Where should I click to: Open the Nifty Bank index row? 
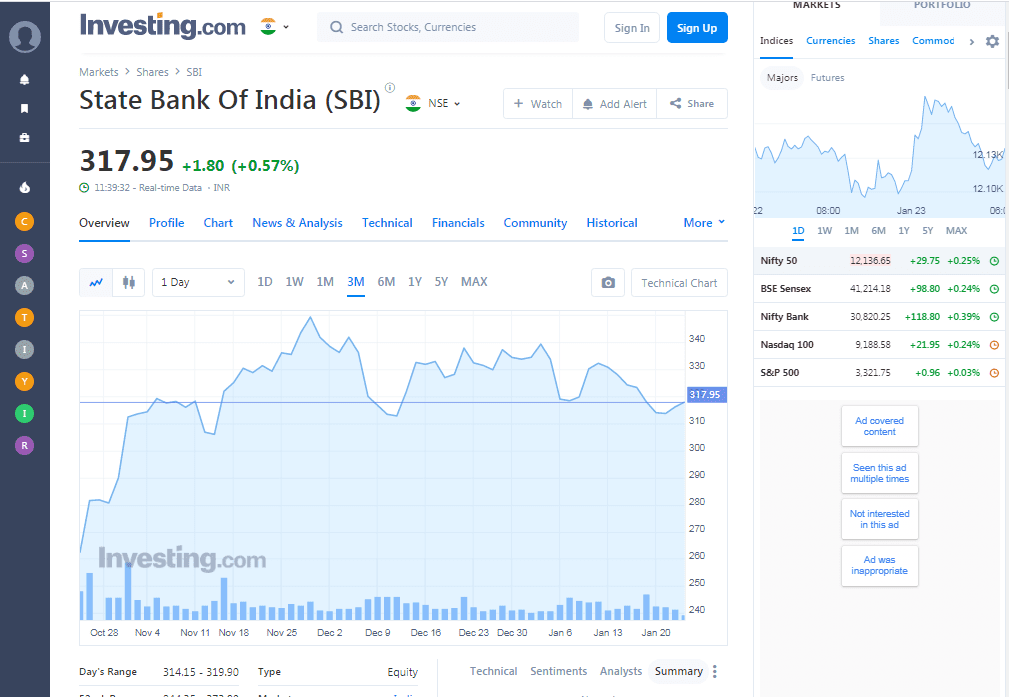[880, 317]
